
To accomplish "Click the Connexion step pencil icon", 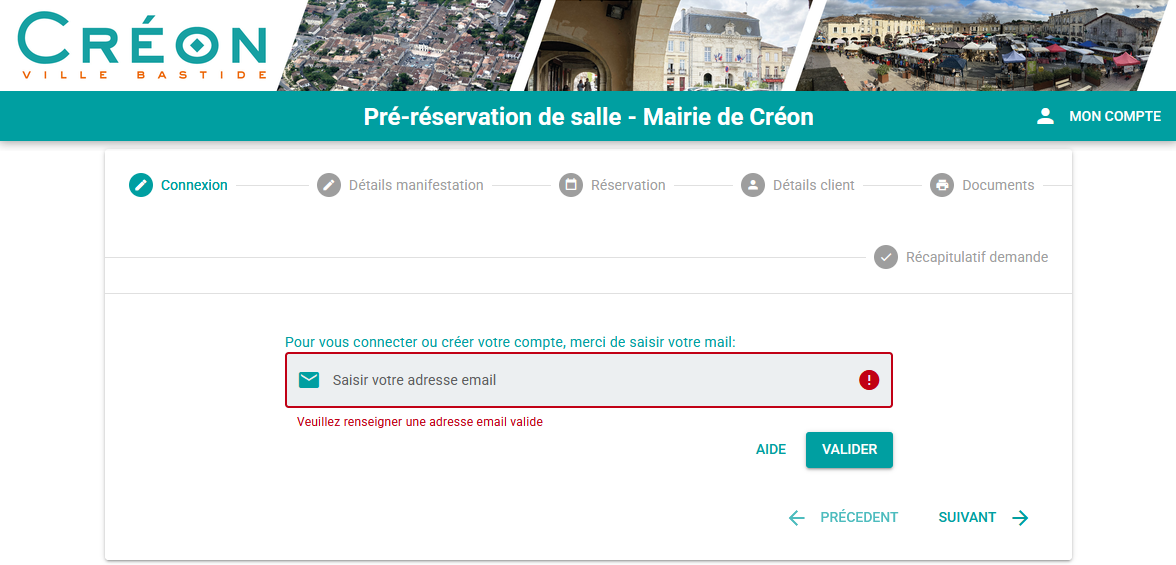I will [141, 185].
